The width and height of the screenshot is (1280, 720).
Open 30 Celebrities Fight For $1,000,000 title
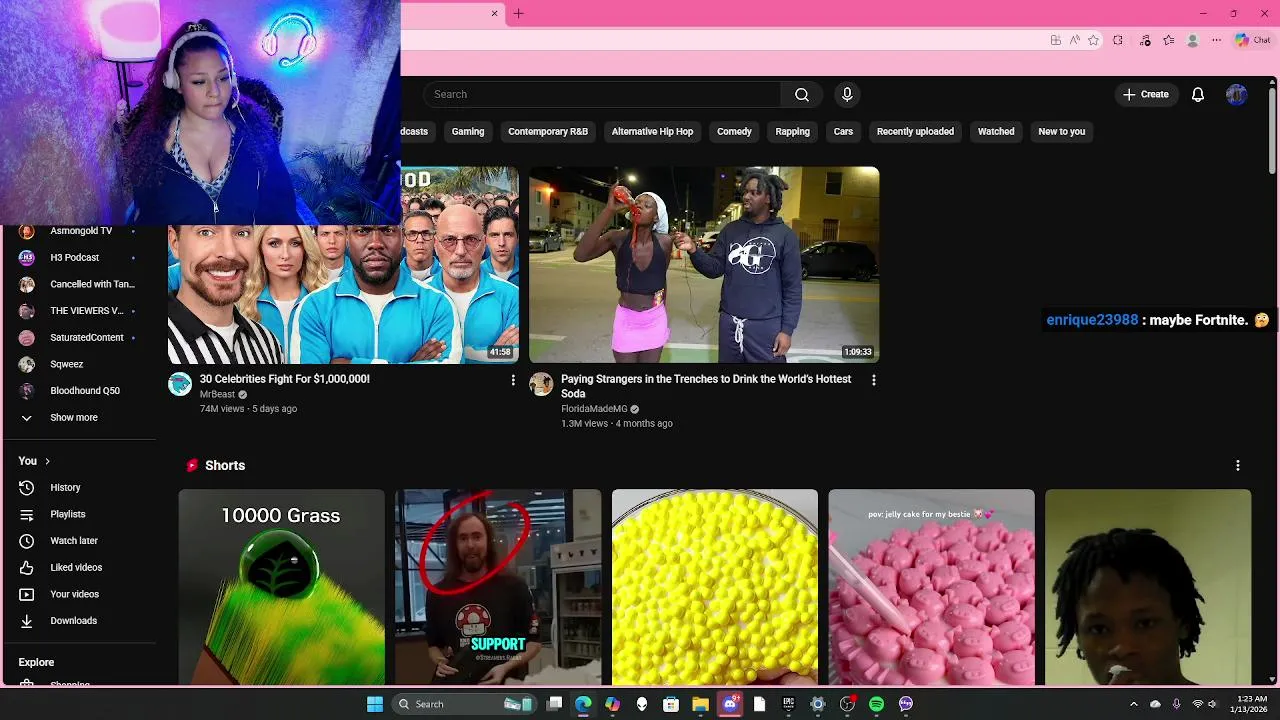285,379
